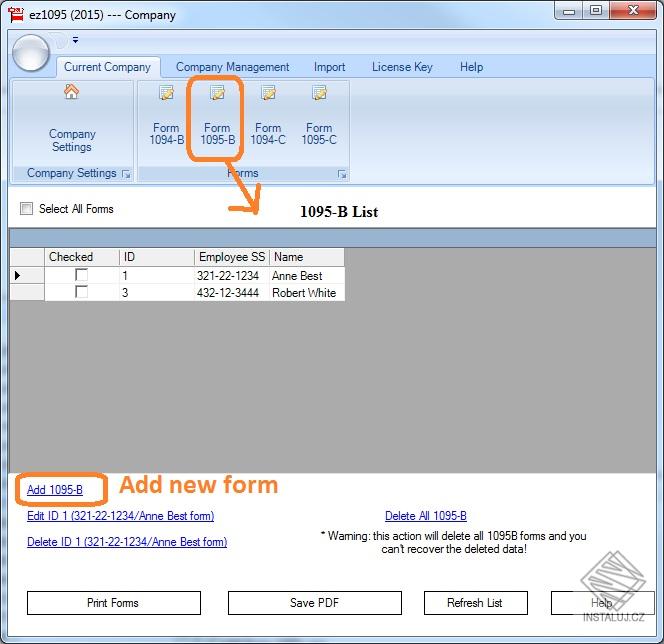Click the round application orb button
This screenshot has width=664, height=644.
[31, 53]
